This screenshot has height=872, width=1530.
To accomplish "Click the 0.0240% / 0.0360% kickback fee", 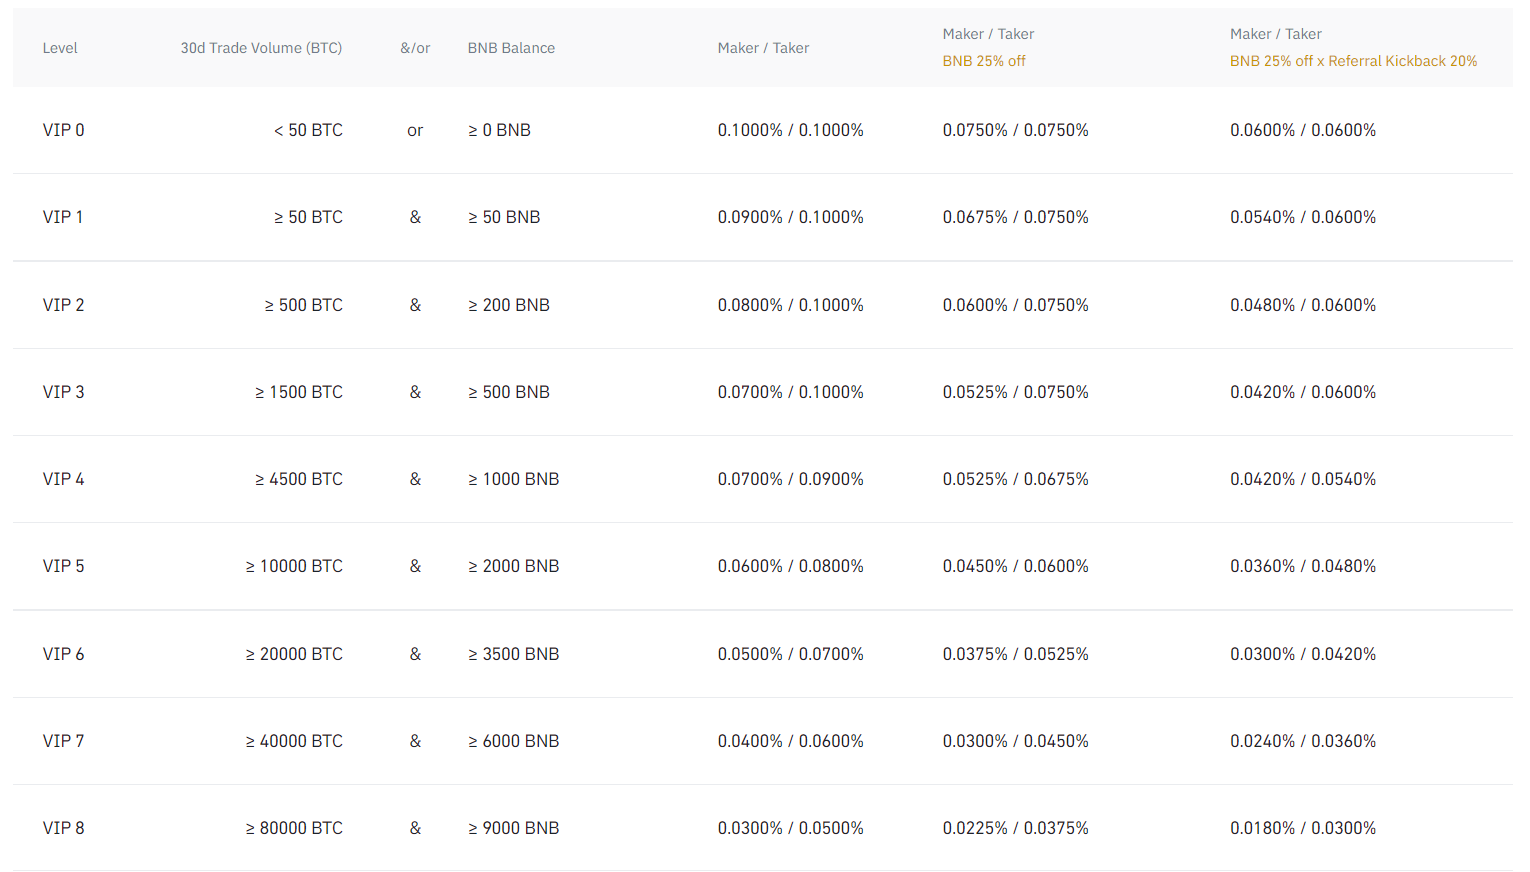I will pos(1303,741).
